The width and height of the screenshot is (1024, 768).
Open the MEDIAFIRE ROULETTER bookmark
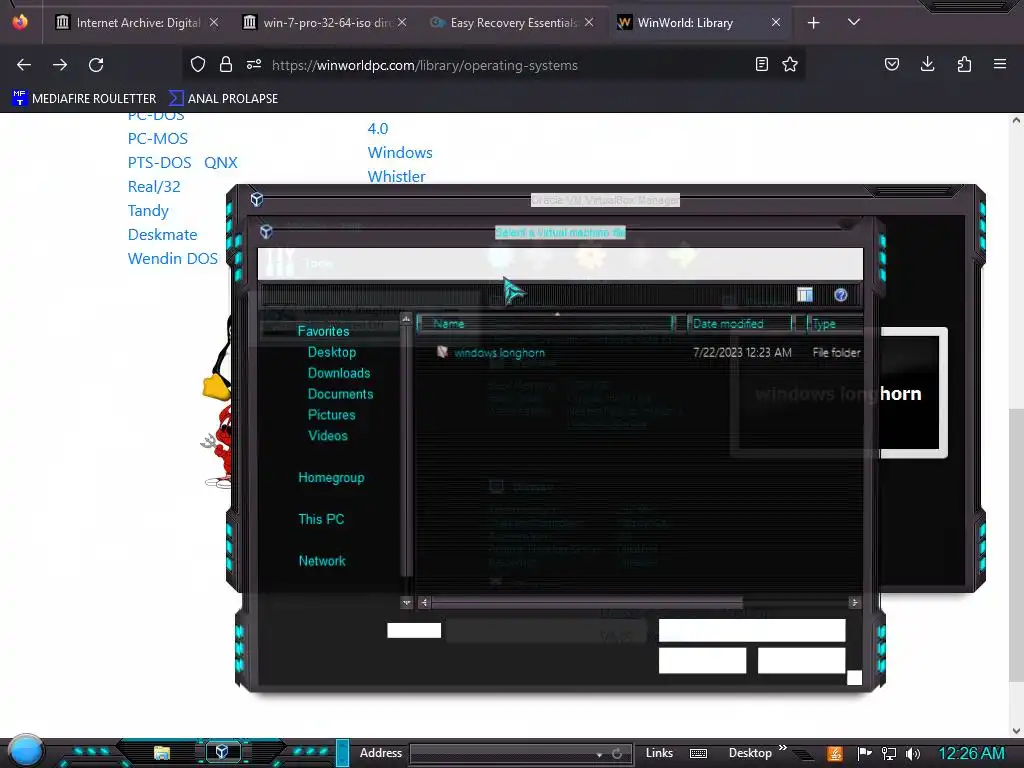point(84,99)
